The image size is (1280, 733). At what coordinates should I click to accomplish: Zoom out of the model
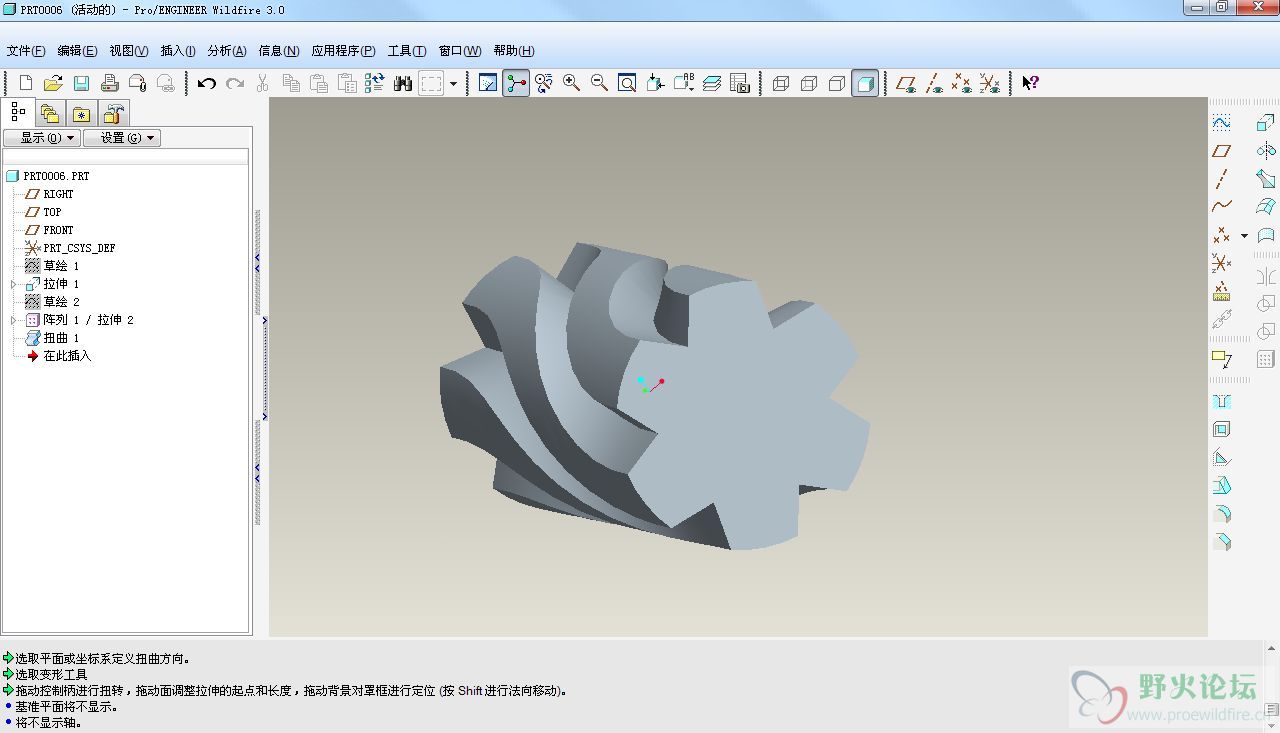pos(599,83)
